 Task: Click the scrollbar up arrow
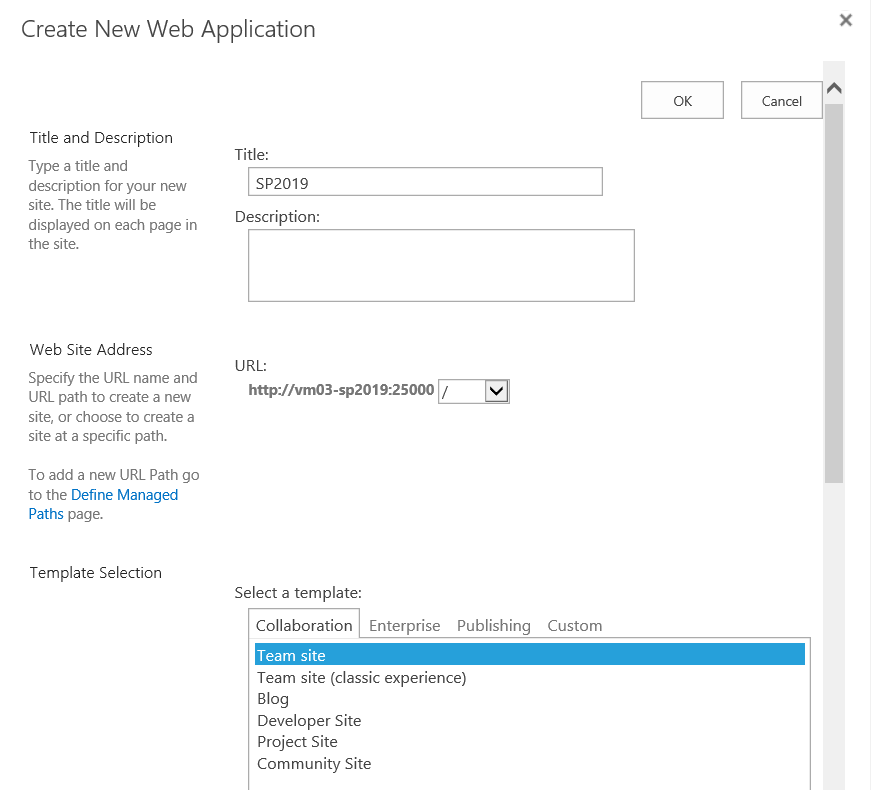click(x=834, y=88)
